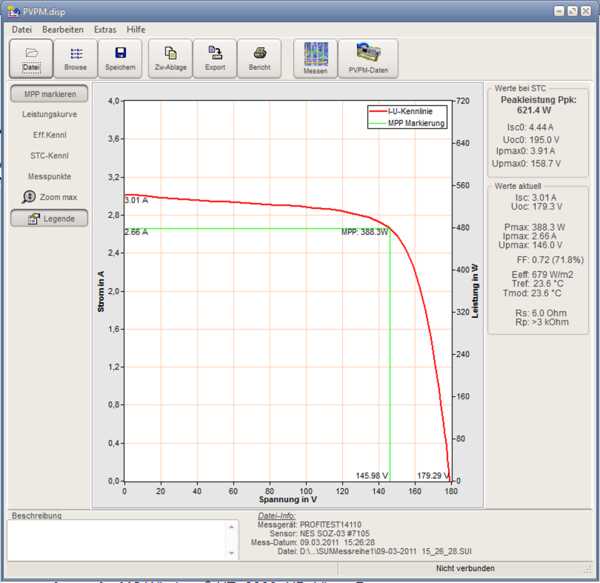The height and width of the screenshot is (583, 600).
Task: Open the Extras menu
Action: click(x=105, y=30)
